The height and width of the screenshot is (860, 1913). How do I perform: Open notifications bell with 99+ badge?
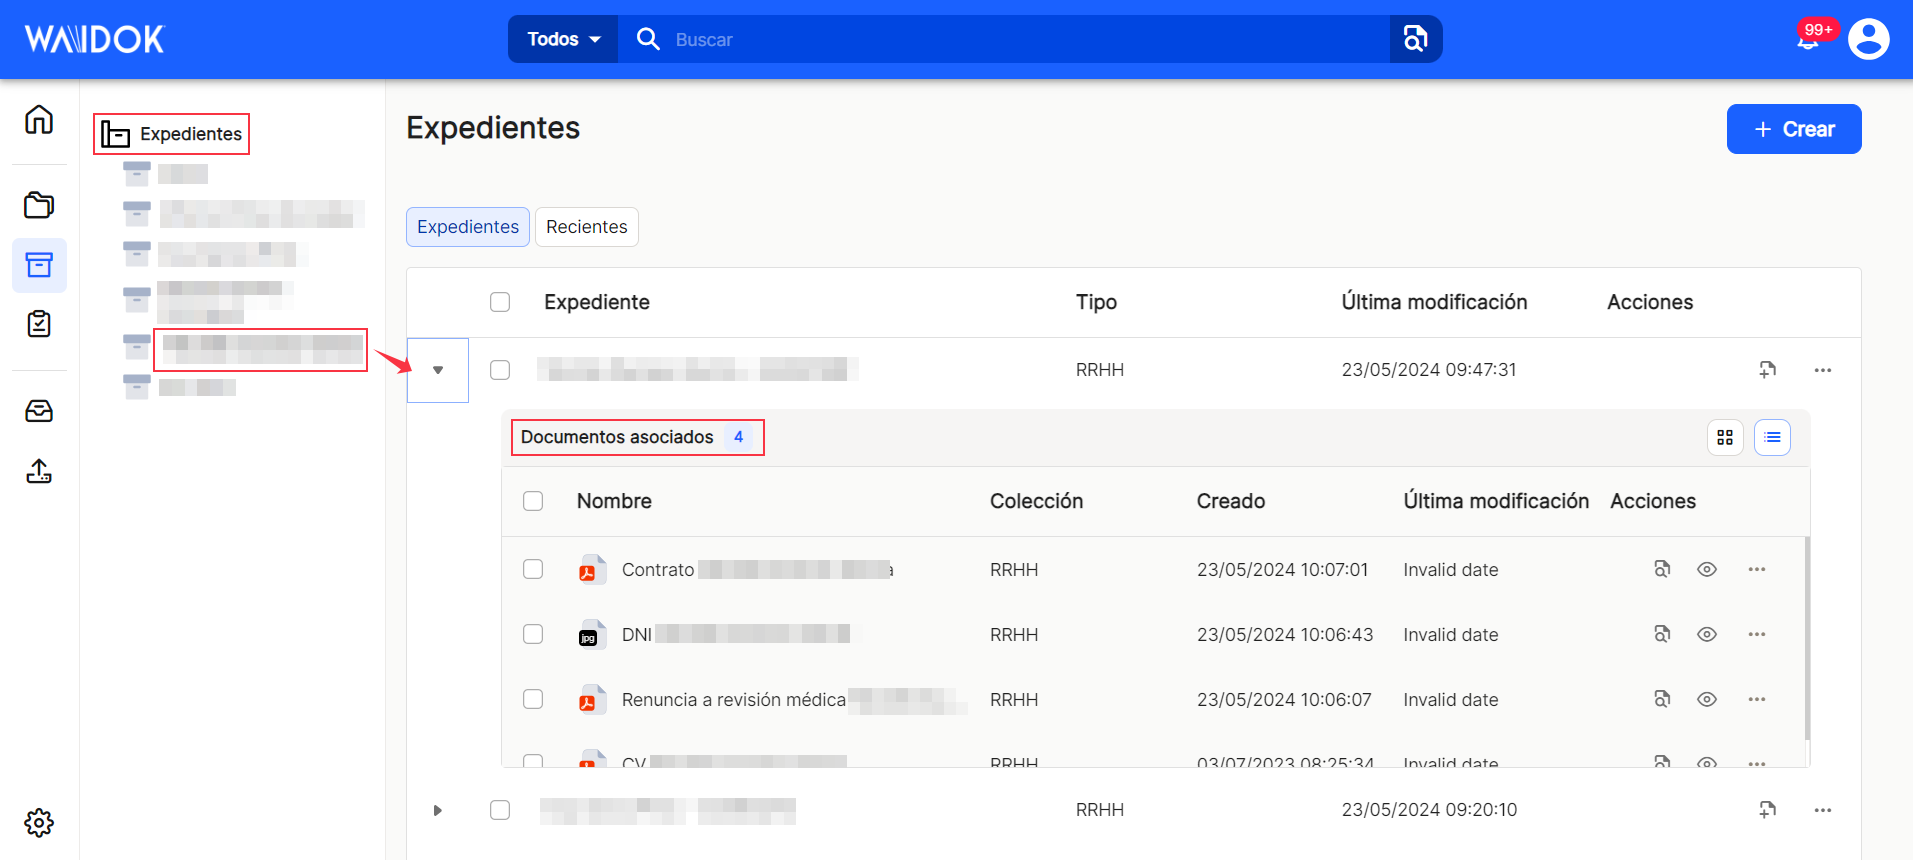pyautogui.click(x=1808, y=40)
